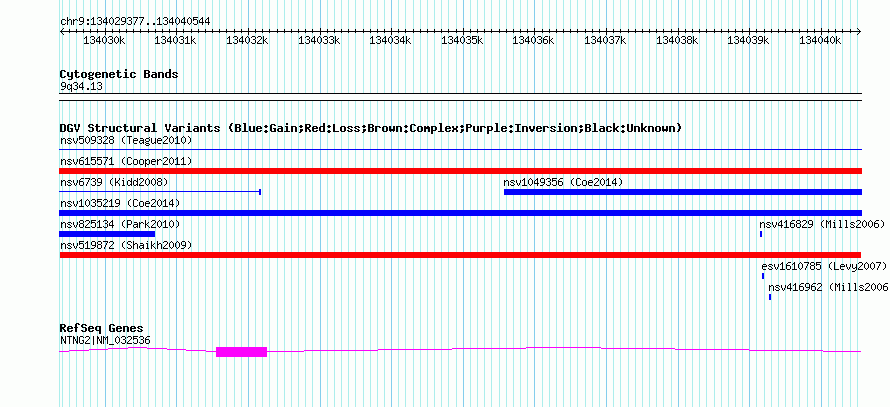Click the 134031k ruler position
The height and width of the screenshot is (407, 890).
176,40
